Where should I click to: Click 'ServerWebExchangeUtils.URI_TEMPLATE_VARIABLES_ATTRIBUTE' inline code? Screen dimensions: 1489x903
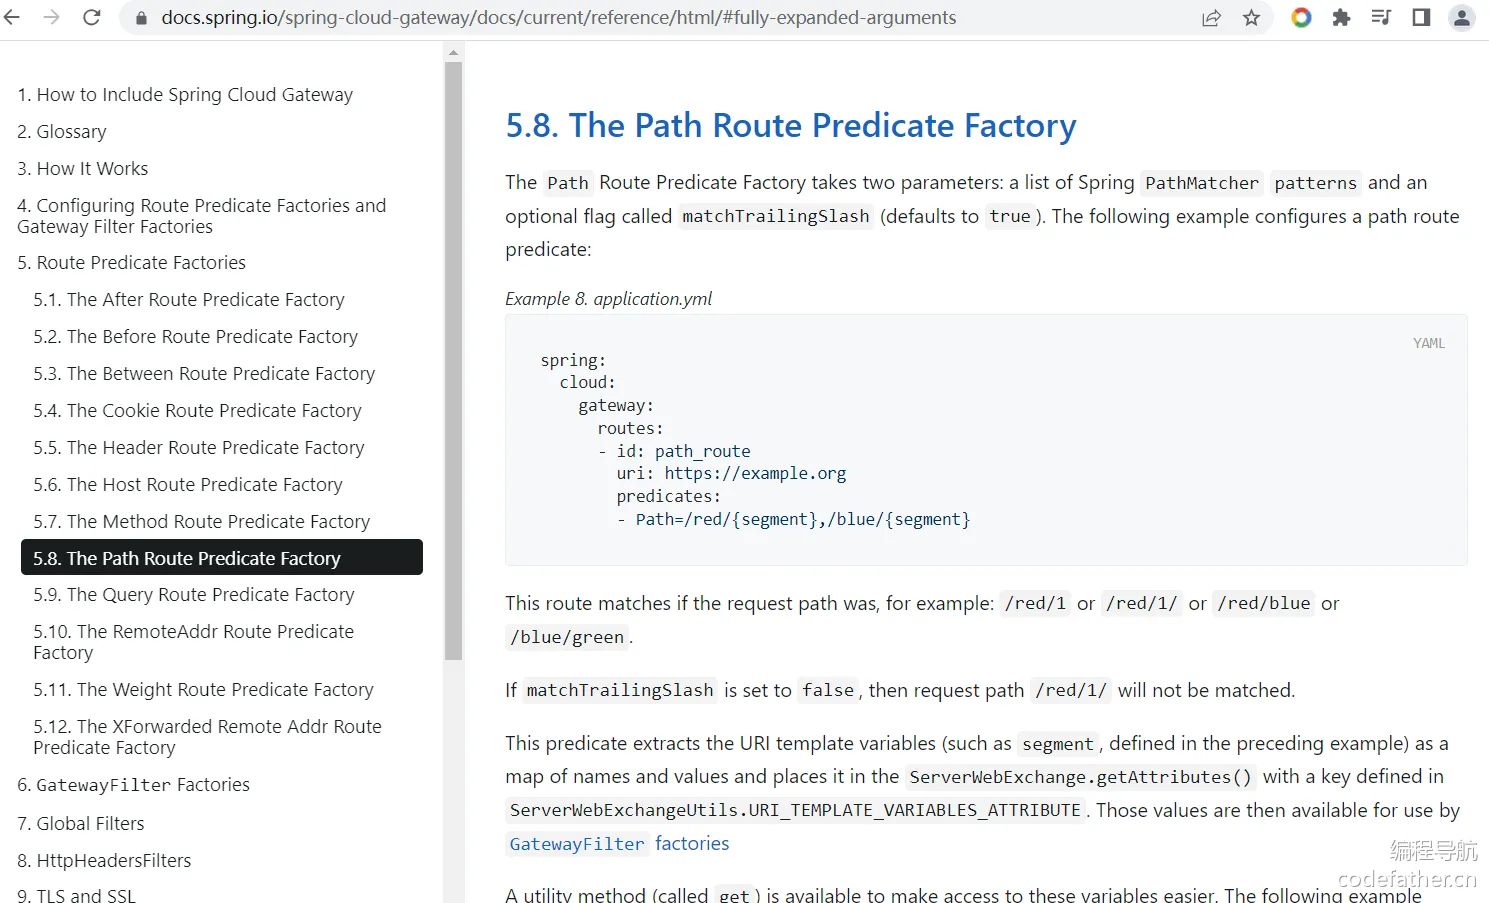pos(795,810)
